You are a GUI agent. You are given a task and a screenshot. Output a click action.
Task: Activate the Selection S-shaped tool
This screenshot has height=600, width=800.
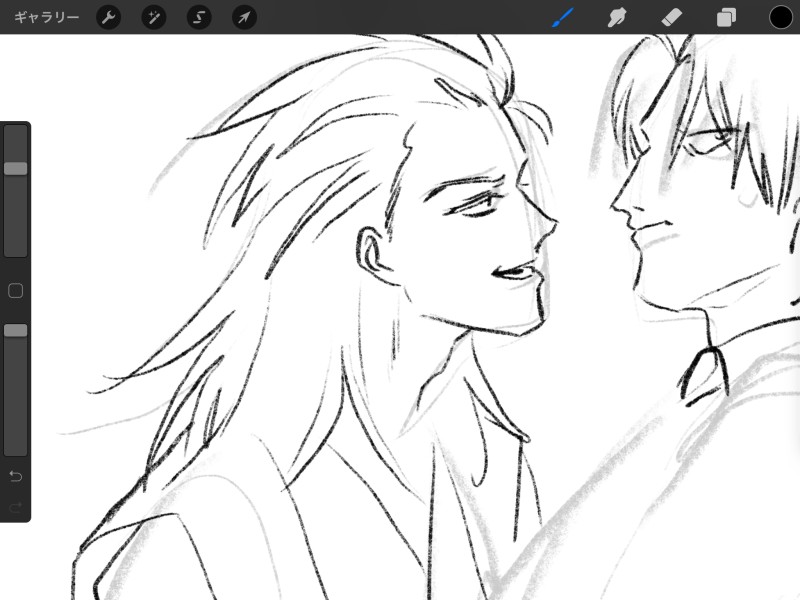tap(199, 18)
